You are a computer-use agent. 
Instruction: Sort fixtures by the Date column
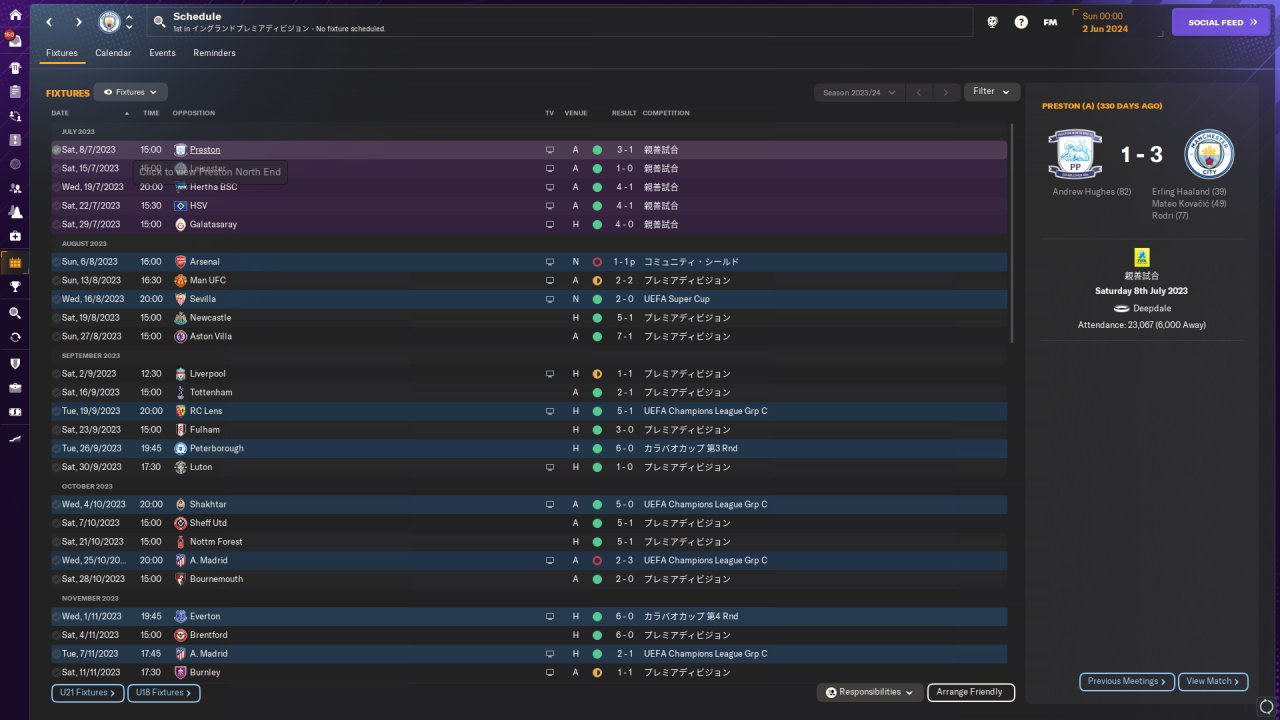point(61,113)
